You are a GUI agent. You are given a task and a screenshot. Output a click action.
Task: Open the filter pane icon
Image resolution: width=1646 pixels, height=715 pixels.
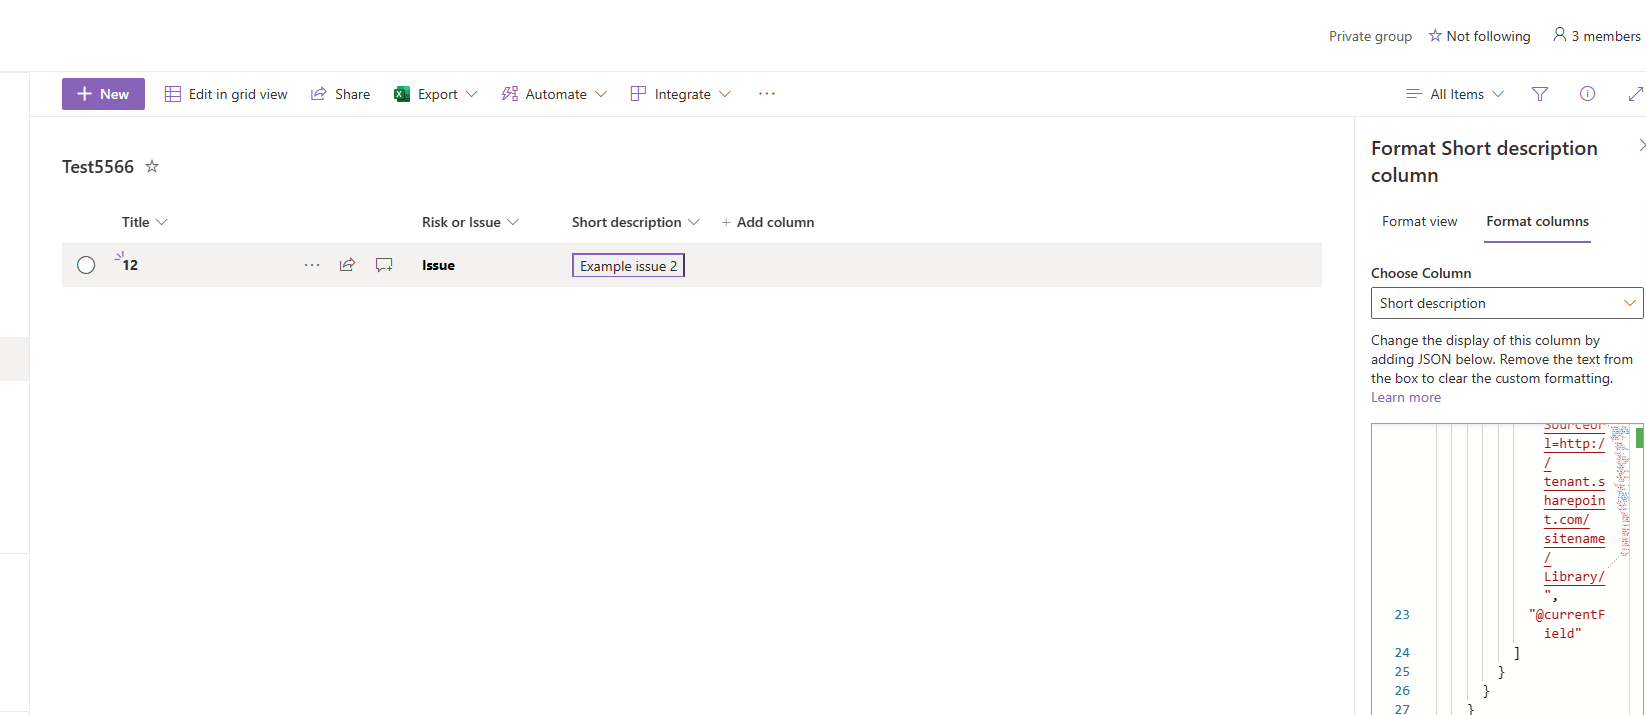(1540, 94)
